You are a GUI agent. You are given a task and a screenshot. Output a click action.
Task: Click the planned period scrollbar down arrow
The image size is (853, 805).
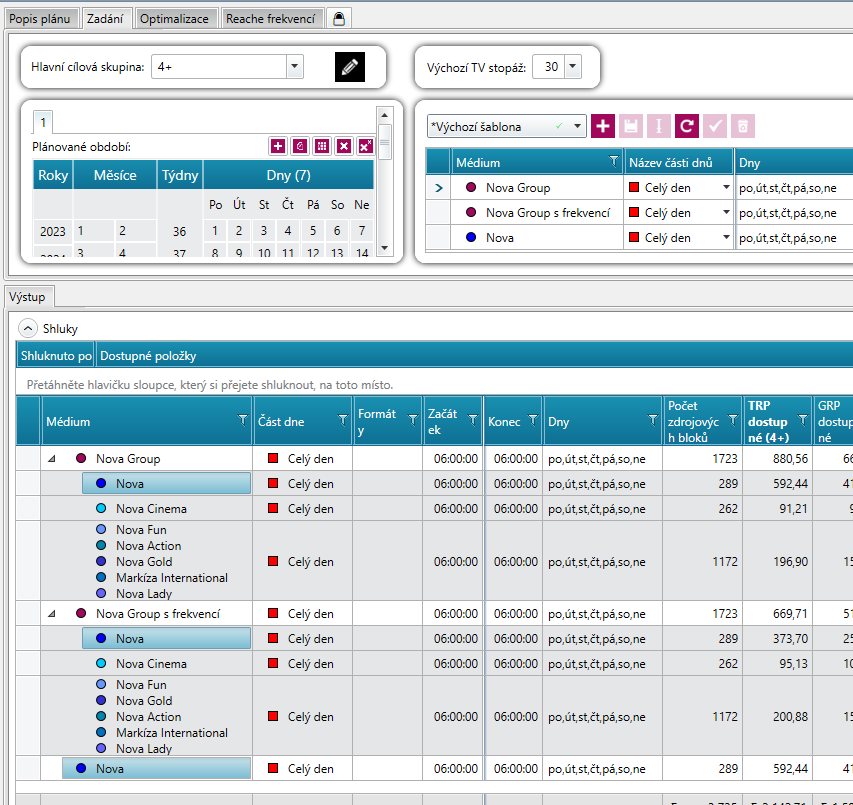(384, 247)
